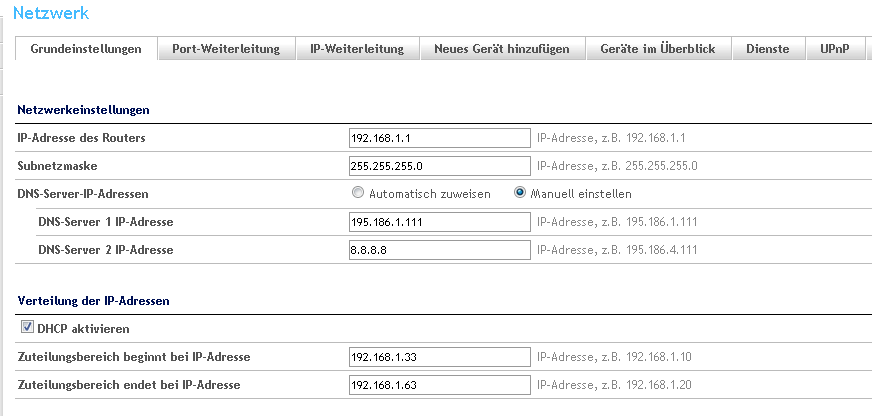Open the UPnP tab
Image resolution: width=872 pixels, height=416 pixels.
pyautogui.click(x=834, y=49)
